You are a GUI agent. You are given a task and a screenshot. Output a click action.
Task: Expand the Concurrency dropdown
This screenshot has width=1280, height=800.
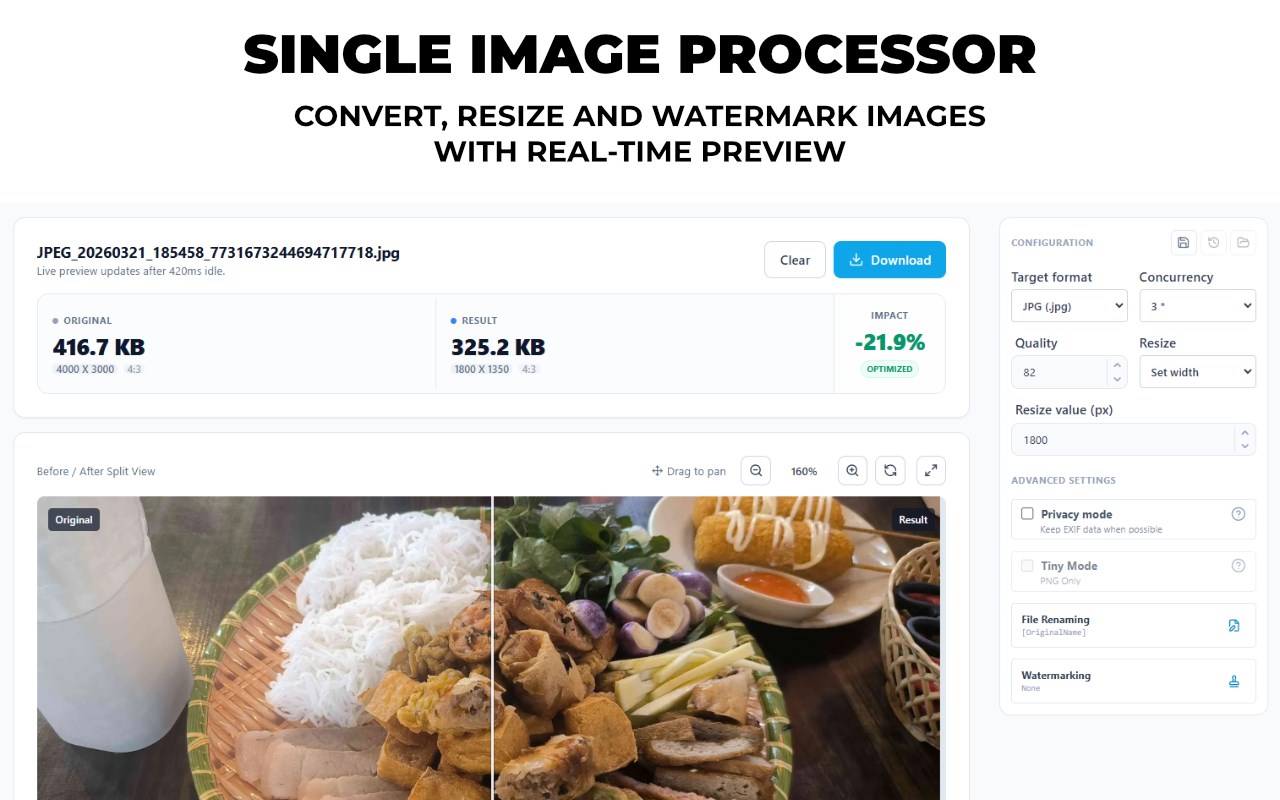click(1197, 306)
